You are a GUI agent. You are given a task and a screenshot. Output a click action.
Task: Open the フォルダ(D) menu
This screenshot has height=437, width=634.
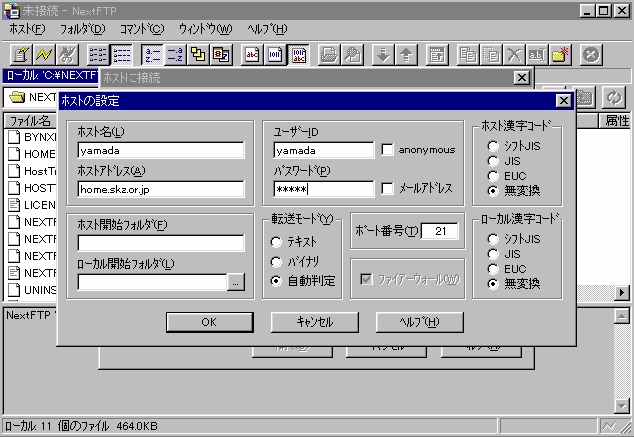click(82, 29)
